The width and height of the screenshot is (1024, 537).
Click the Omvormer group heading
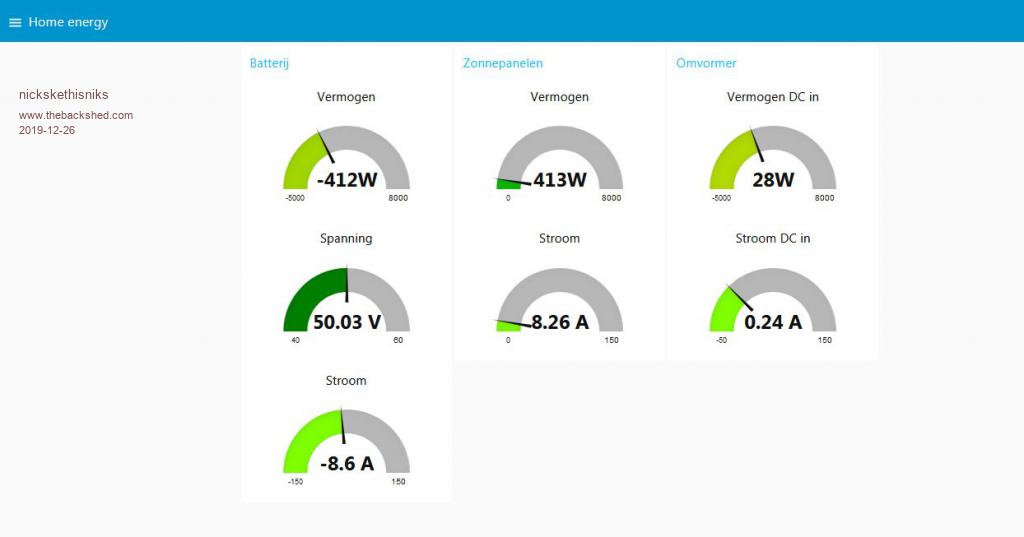[706, 63]
